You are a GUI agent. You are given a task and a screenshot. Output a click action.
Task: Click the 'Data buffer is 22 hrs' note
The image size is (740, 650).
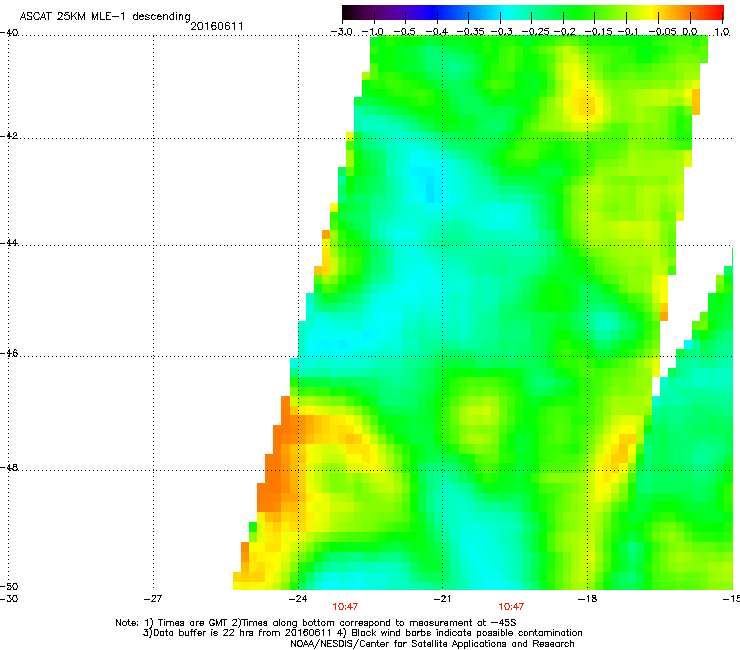pyautogui.click(x=362, y=633)
